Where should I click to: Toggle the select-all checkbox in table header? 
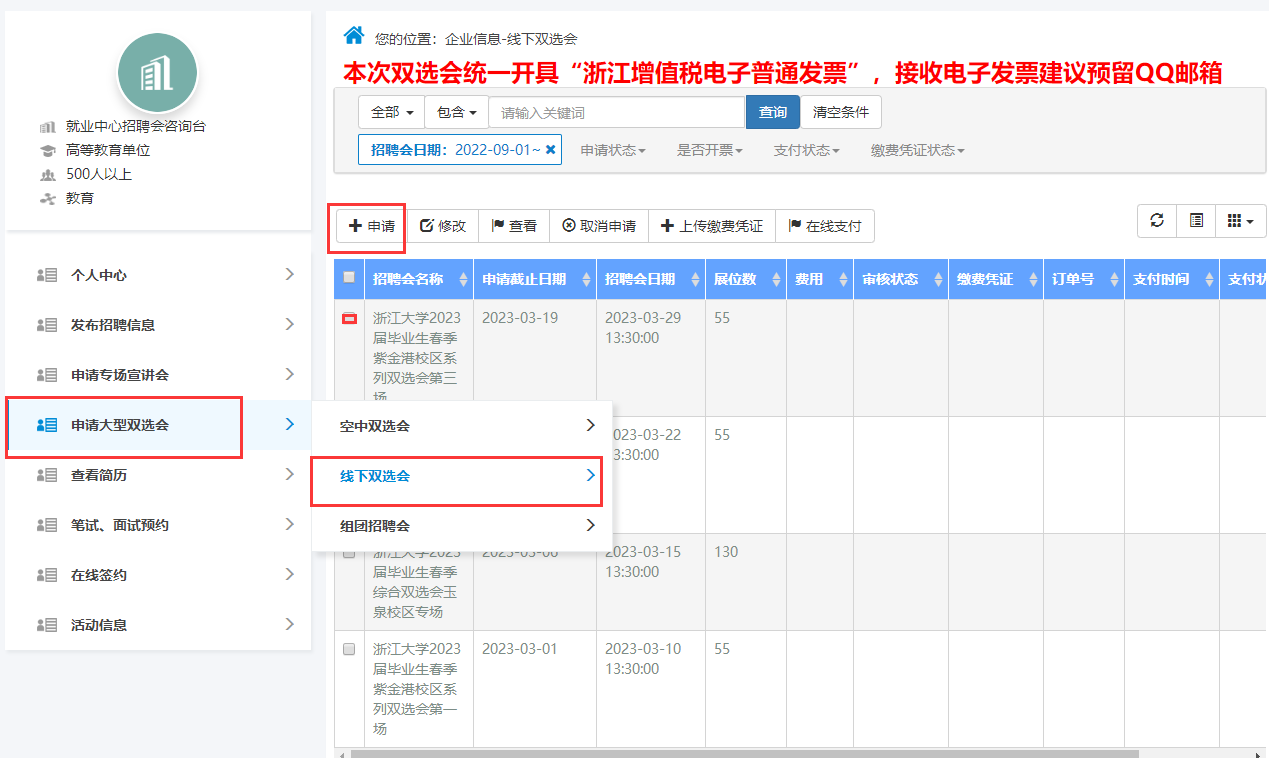(x=349, y=278)
